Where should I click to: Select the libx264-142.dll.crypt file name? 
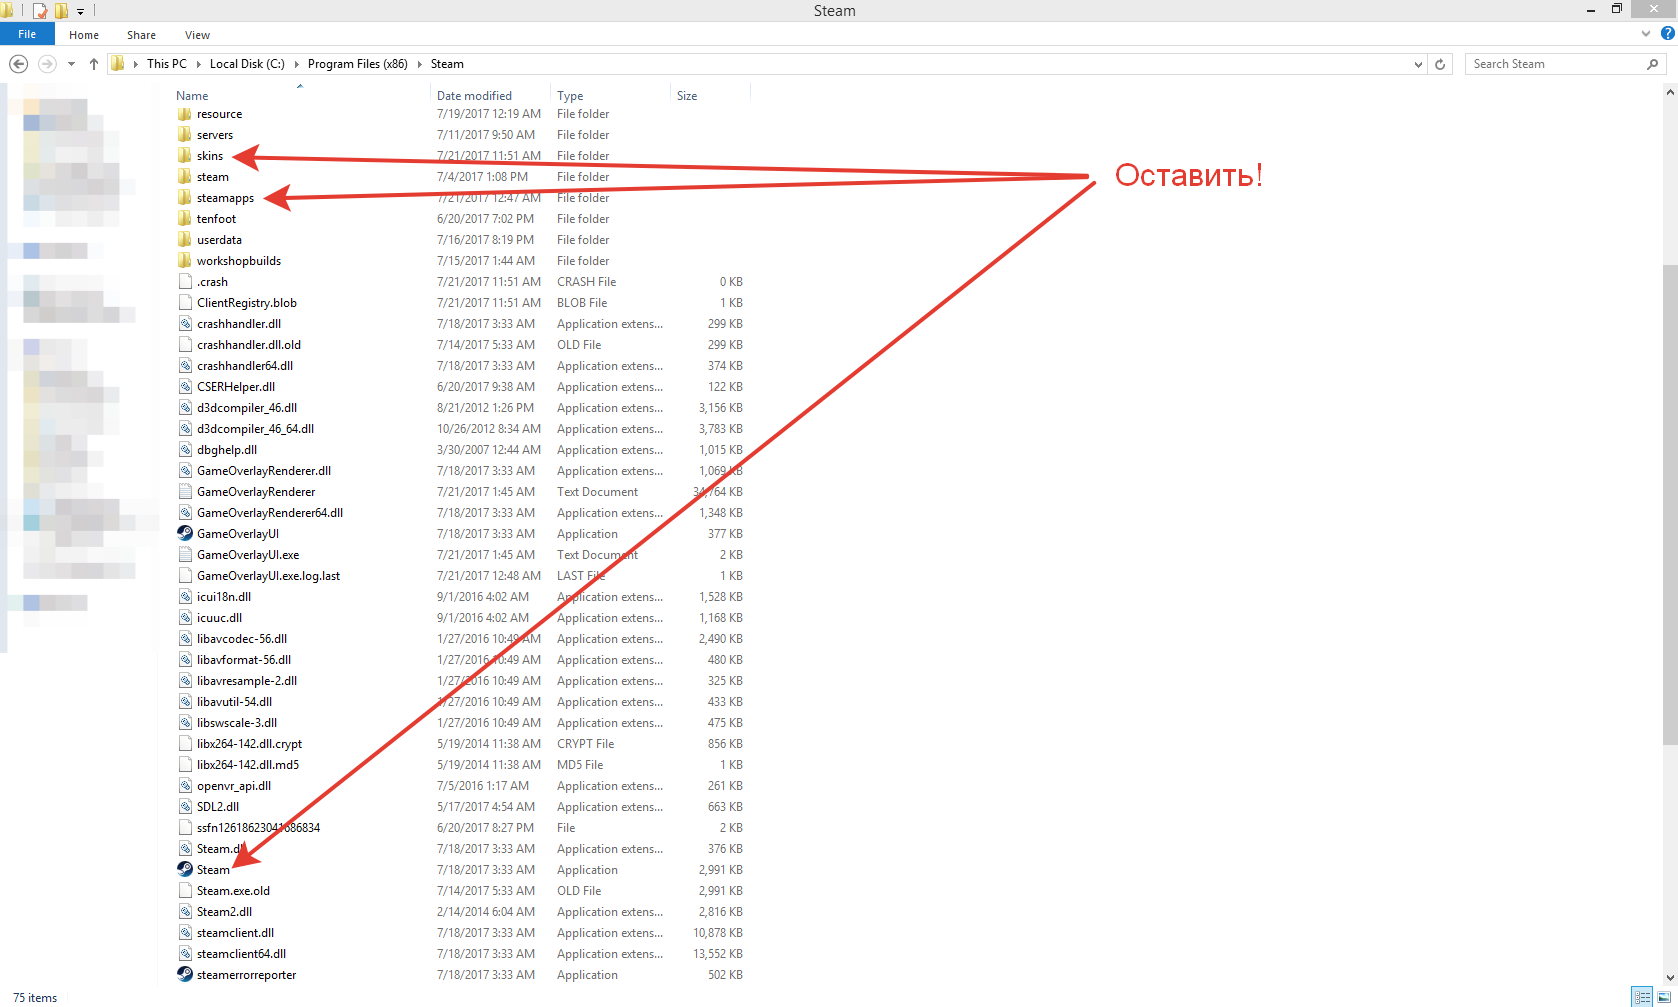click(249, 744)
